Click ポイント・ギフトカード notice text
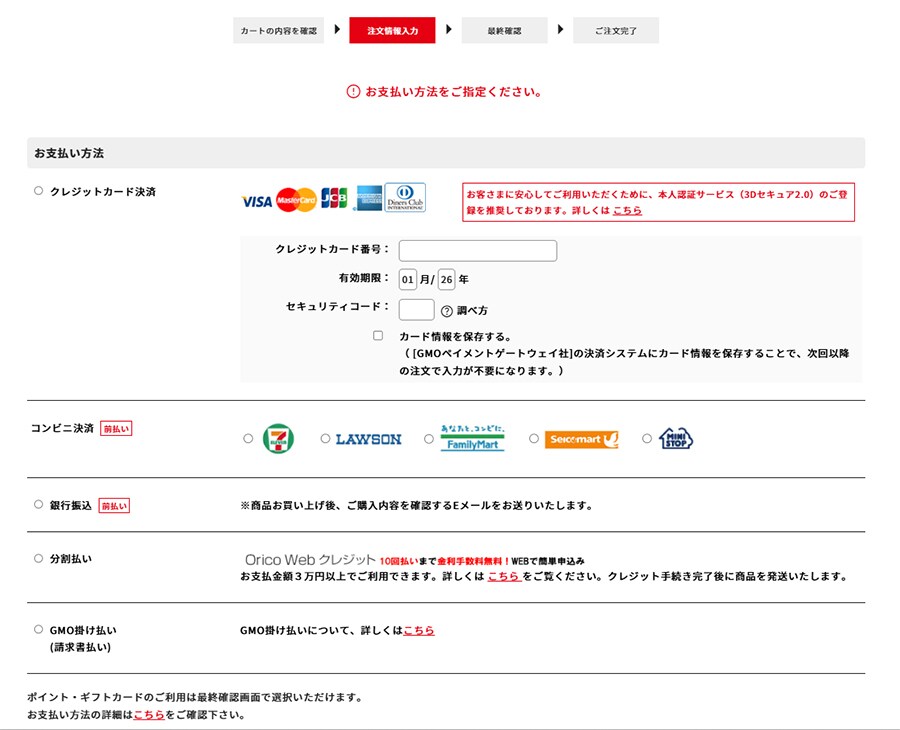Image resolution: width=900 pixels, height=730 pixels. pos(195,697)
